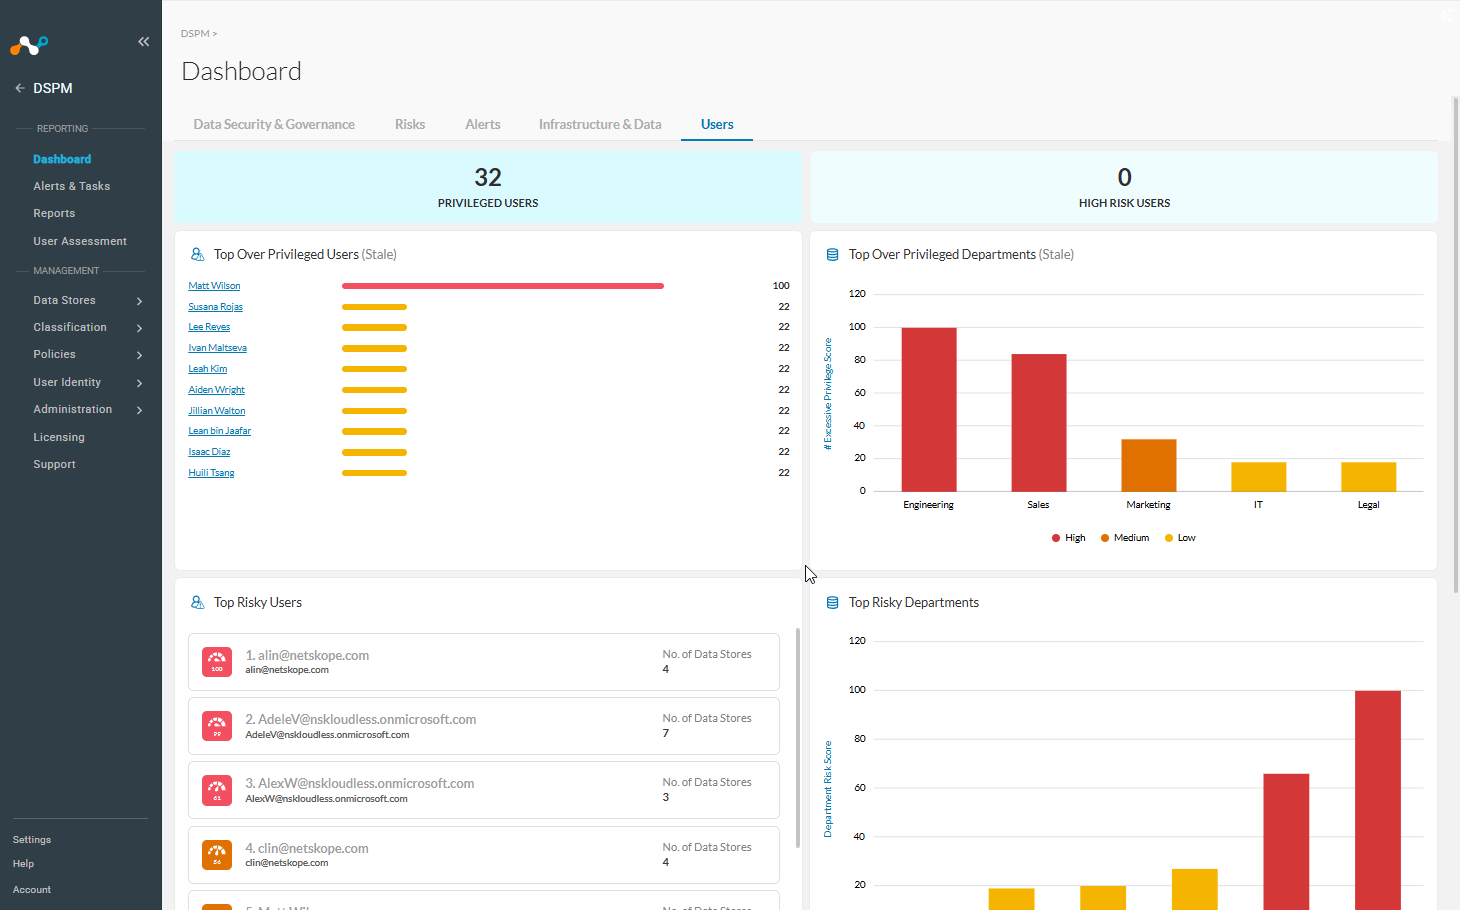Screen dimensions: 1460x910
Task: Click the Top Risky Users panel icon
Action: coord(198,603)
